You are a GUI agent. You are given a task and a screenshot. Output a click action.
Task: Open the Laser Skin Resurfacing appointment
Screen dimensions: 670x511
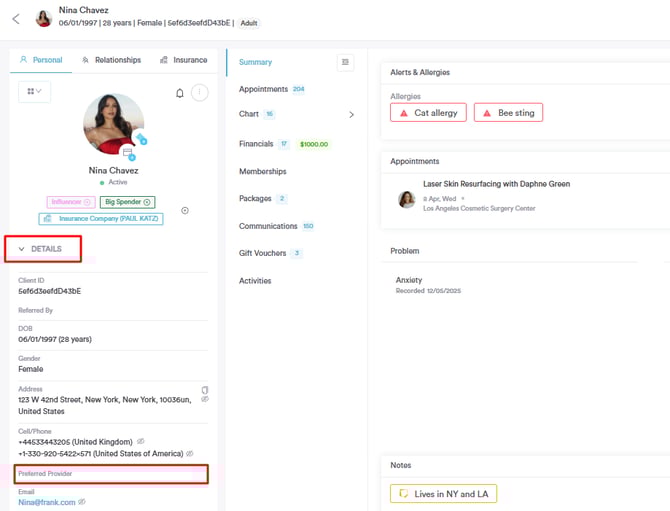coord(496,184)
